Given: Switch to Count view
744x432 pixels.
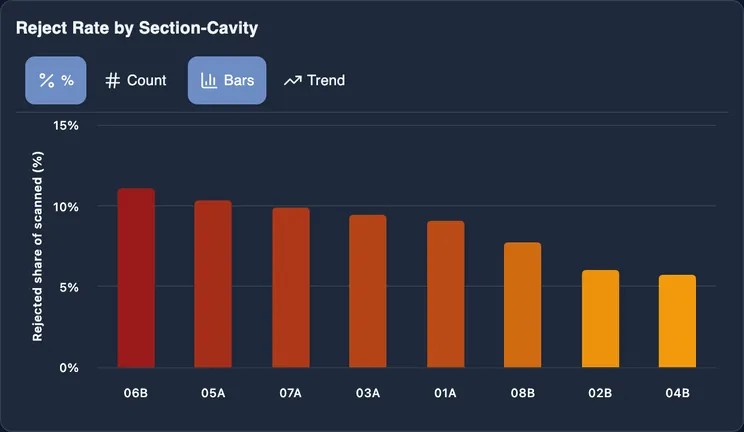Looking at the screenshot, I should pyautogui.click(x=136, y=80).
